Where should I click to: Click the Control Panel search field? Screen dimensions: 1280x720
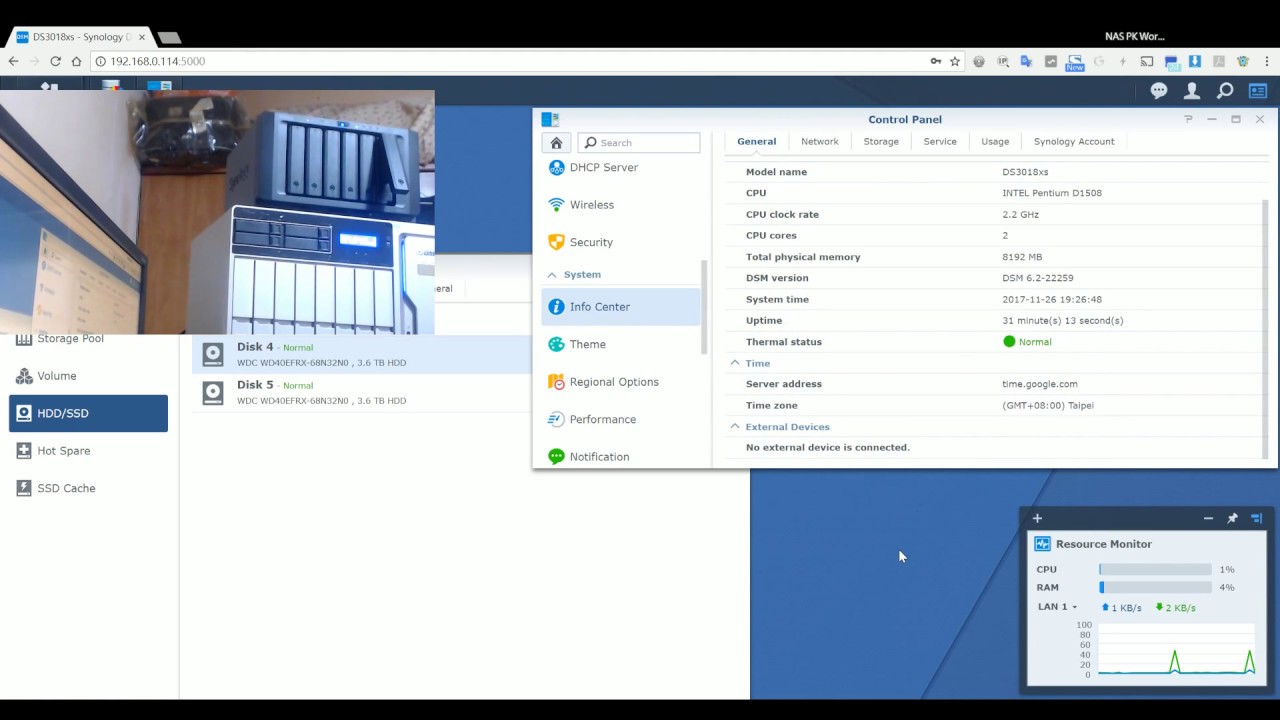639,143
